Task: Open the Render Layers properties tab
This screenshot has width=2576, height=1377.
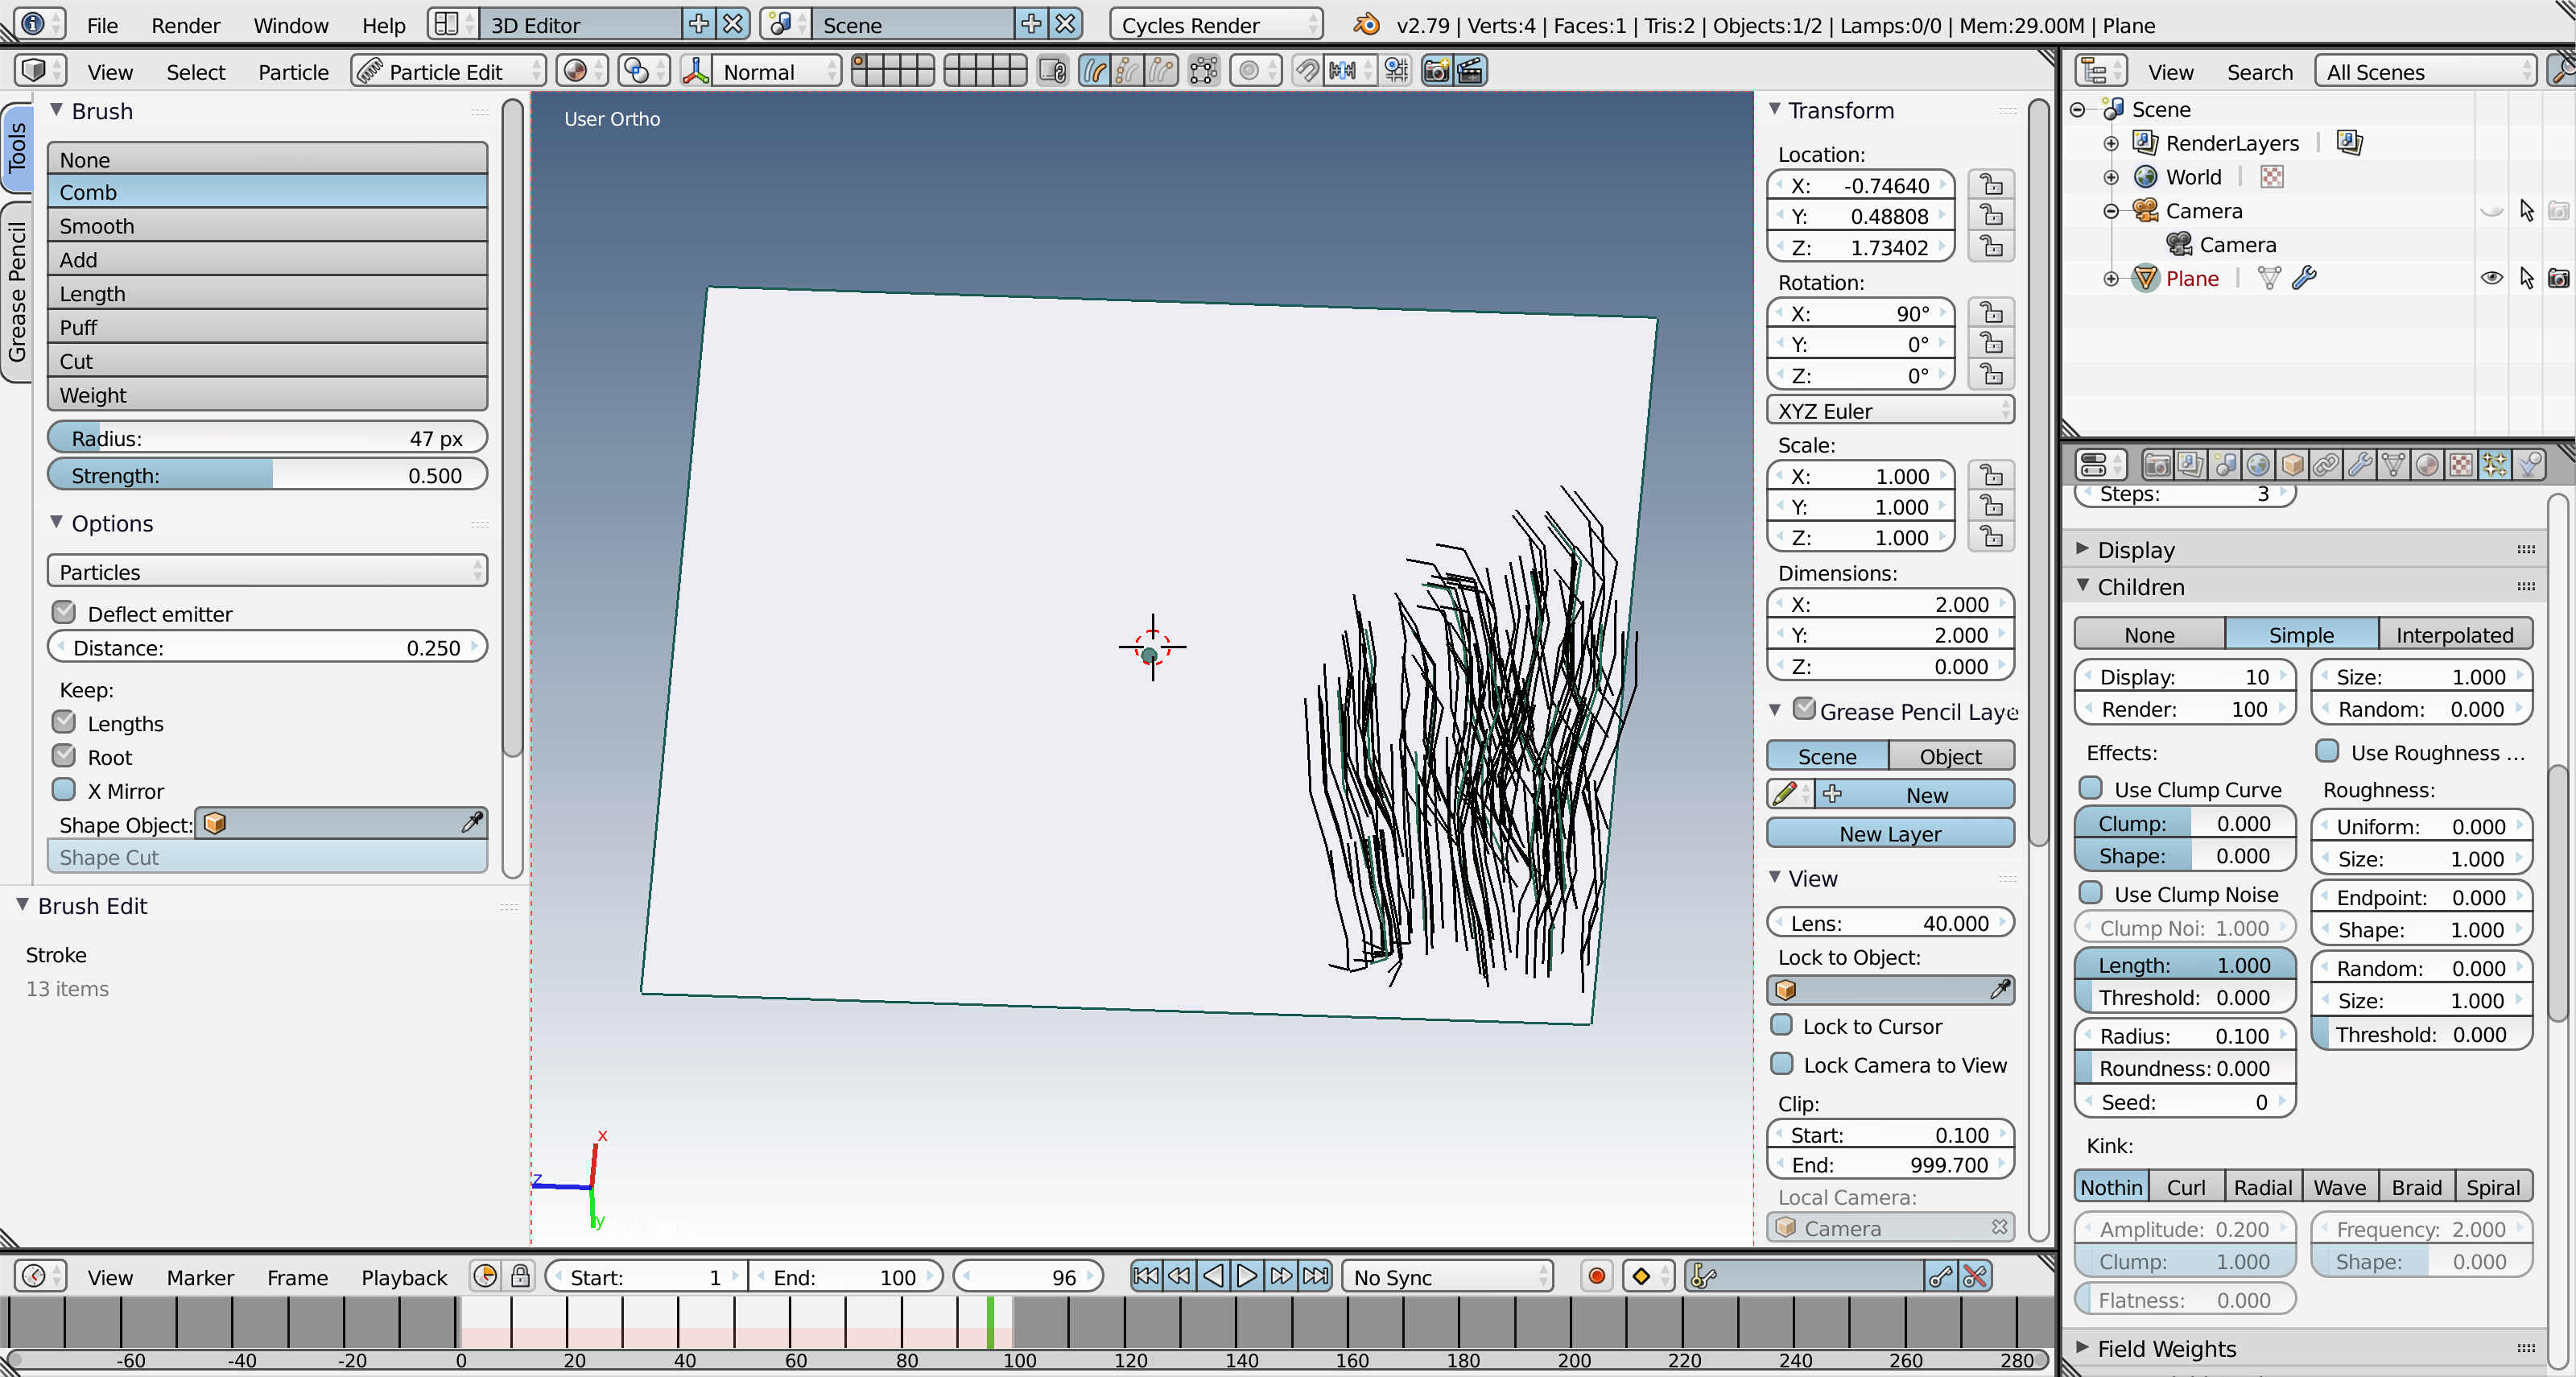Action: [x=2191, y=465]
